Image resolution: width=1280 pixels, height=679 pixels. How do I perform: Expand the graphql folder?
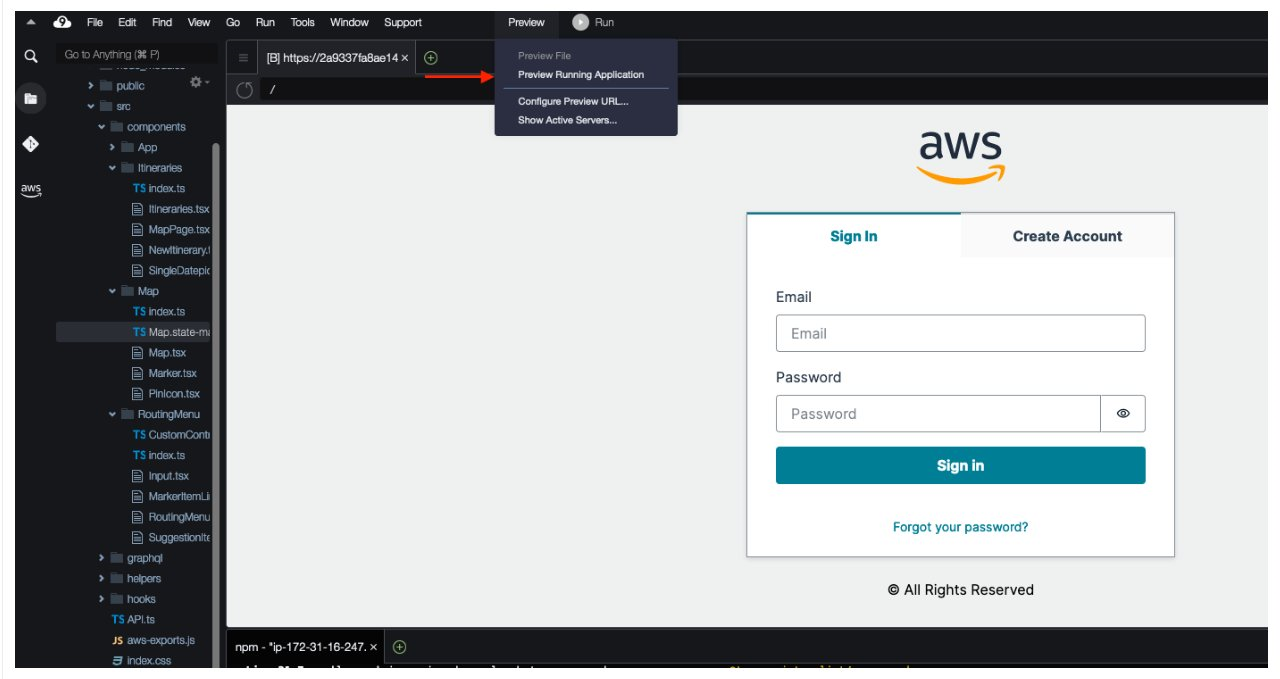102,558
